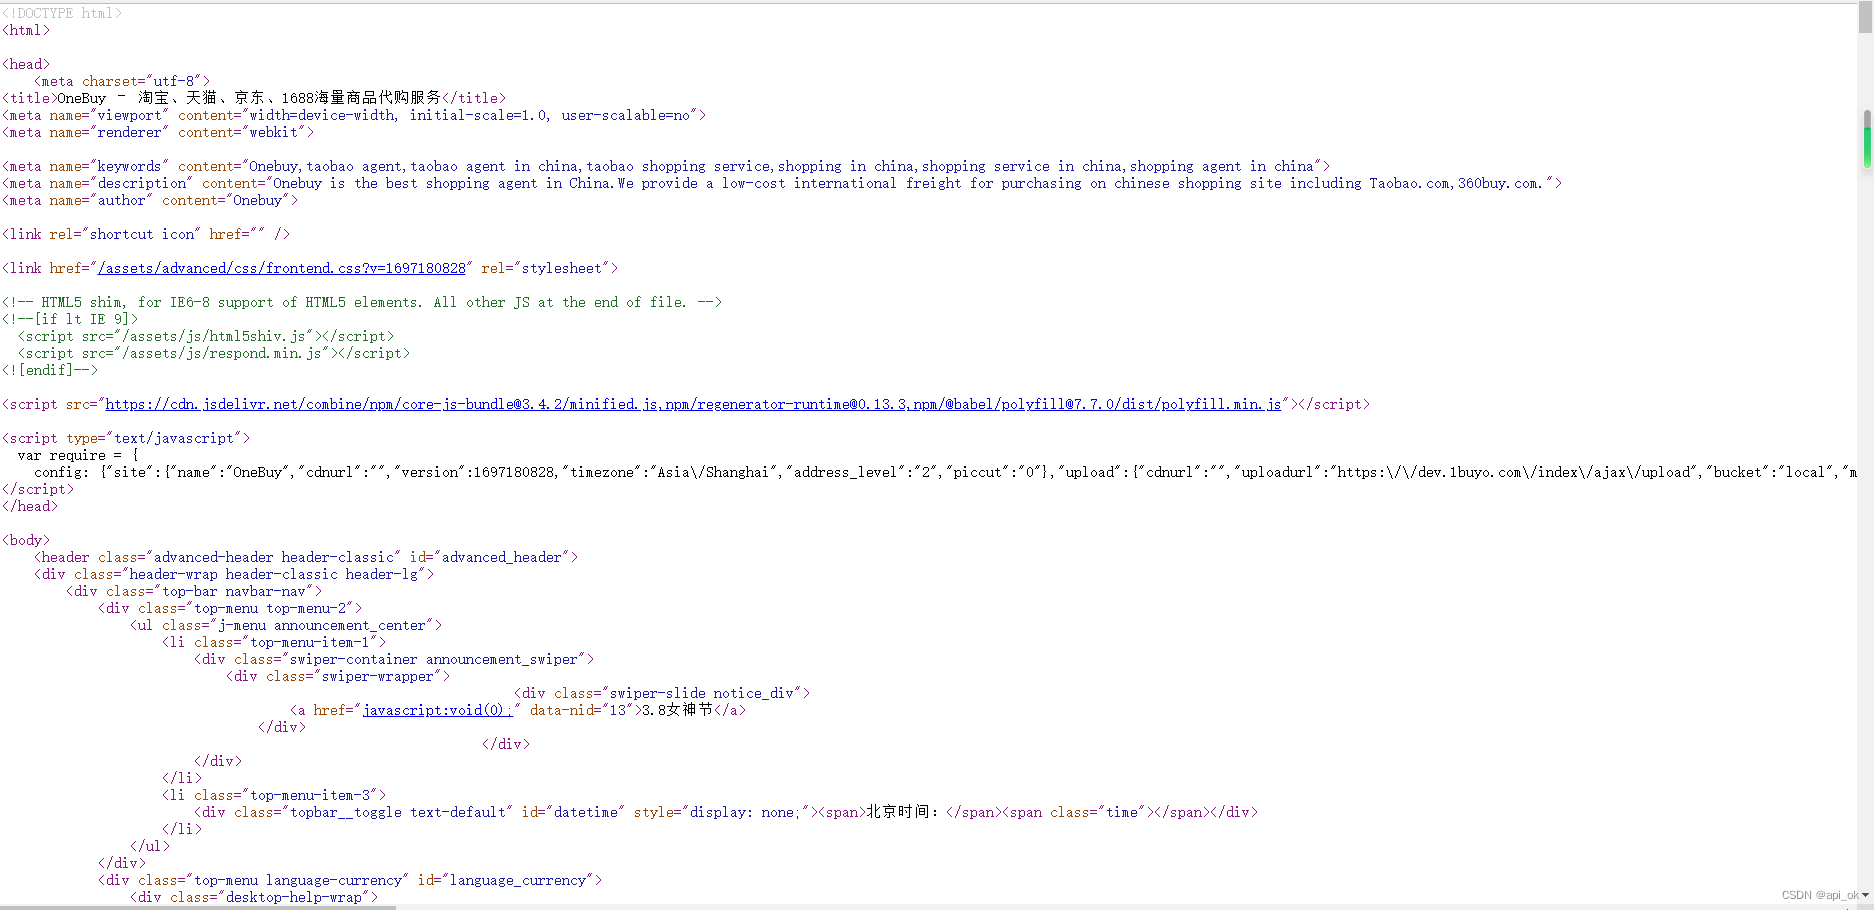The width and height of the screenshot is (1874, 910).
Task: Click the li top-menu-item-3 line
Action: [274, 795]
